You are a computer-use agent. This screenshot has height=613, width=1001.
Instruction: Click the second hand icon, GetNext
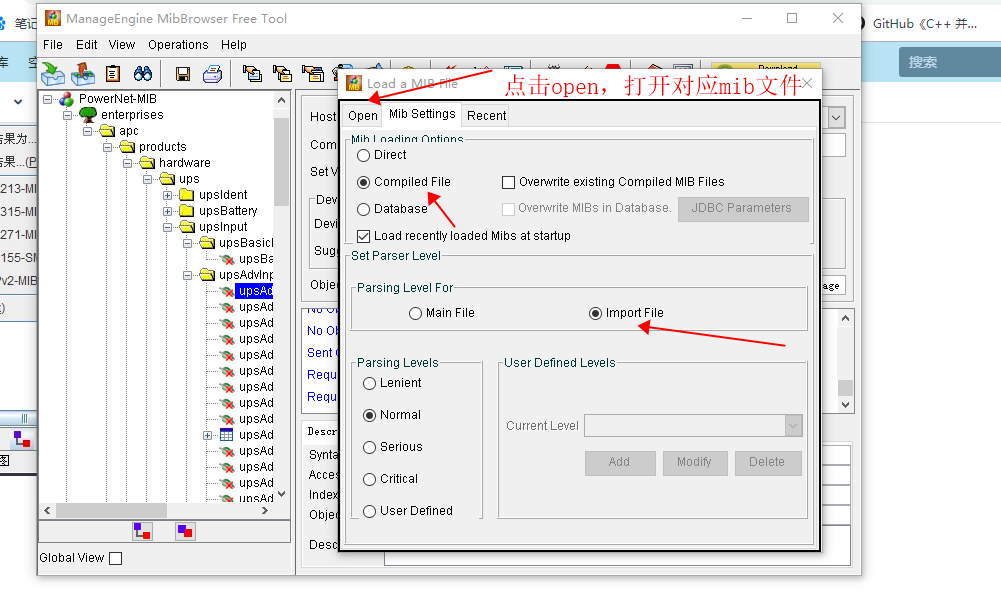[282, 74]
